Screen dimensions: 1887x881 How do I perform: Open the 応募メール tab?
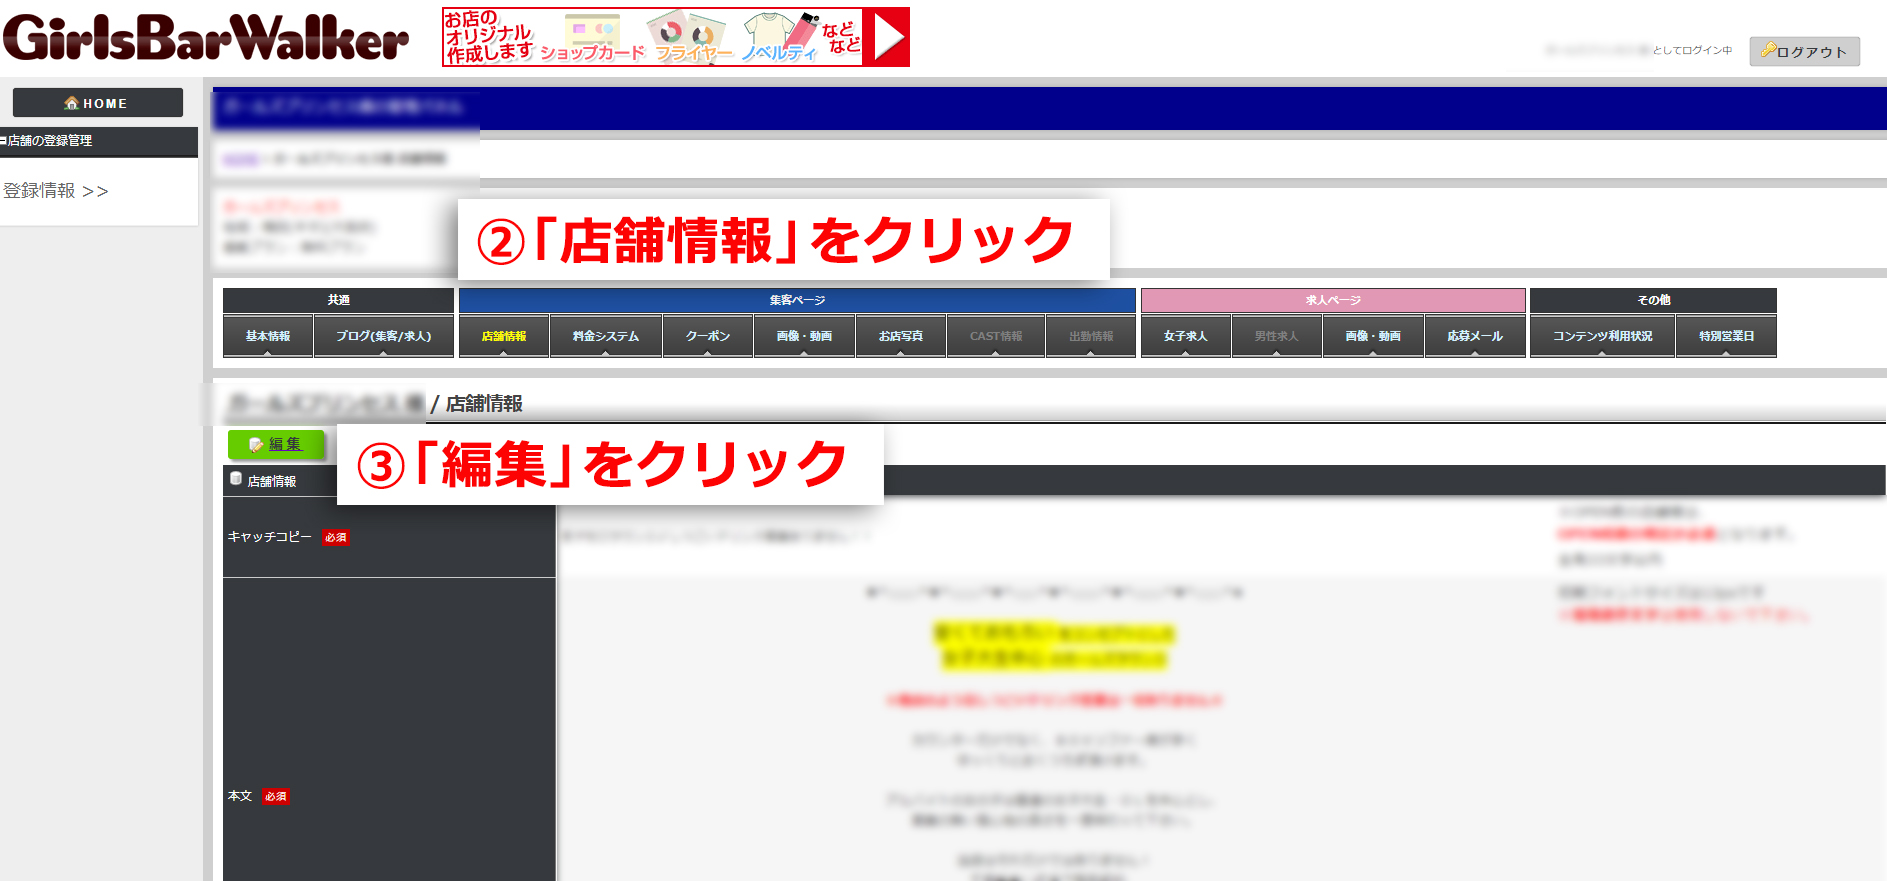pyautogui.click(x=1475, y=336)
